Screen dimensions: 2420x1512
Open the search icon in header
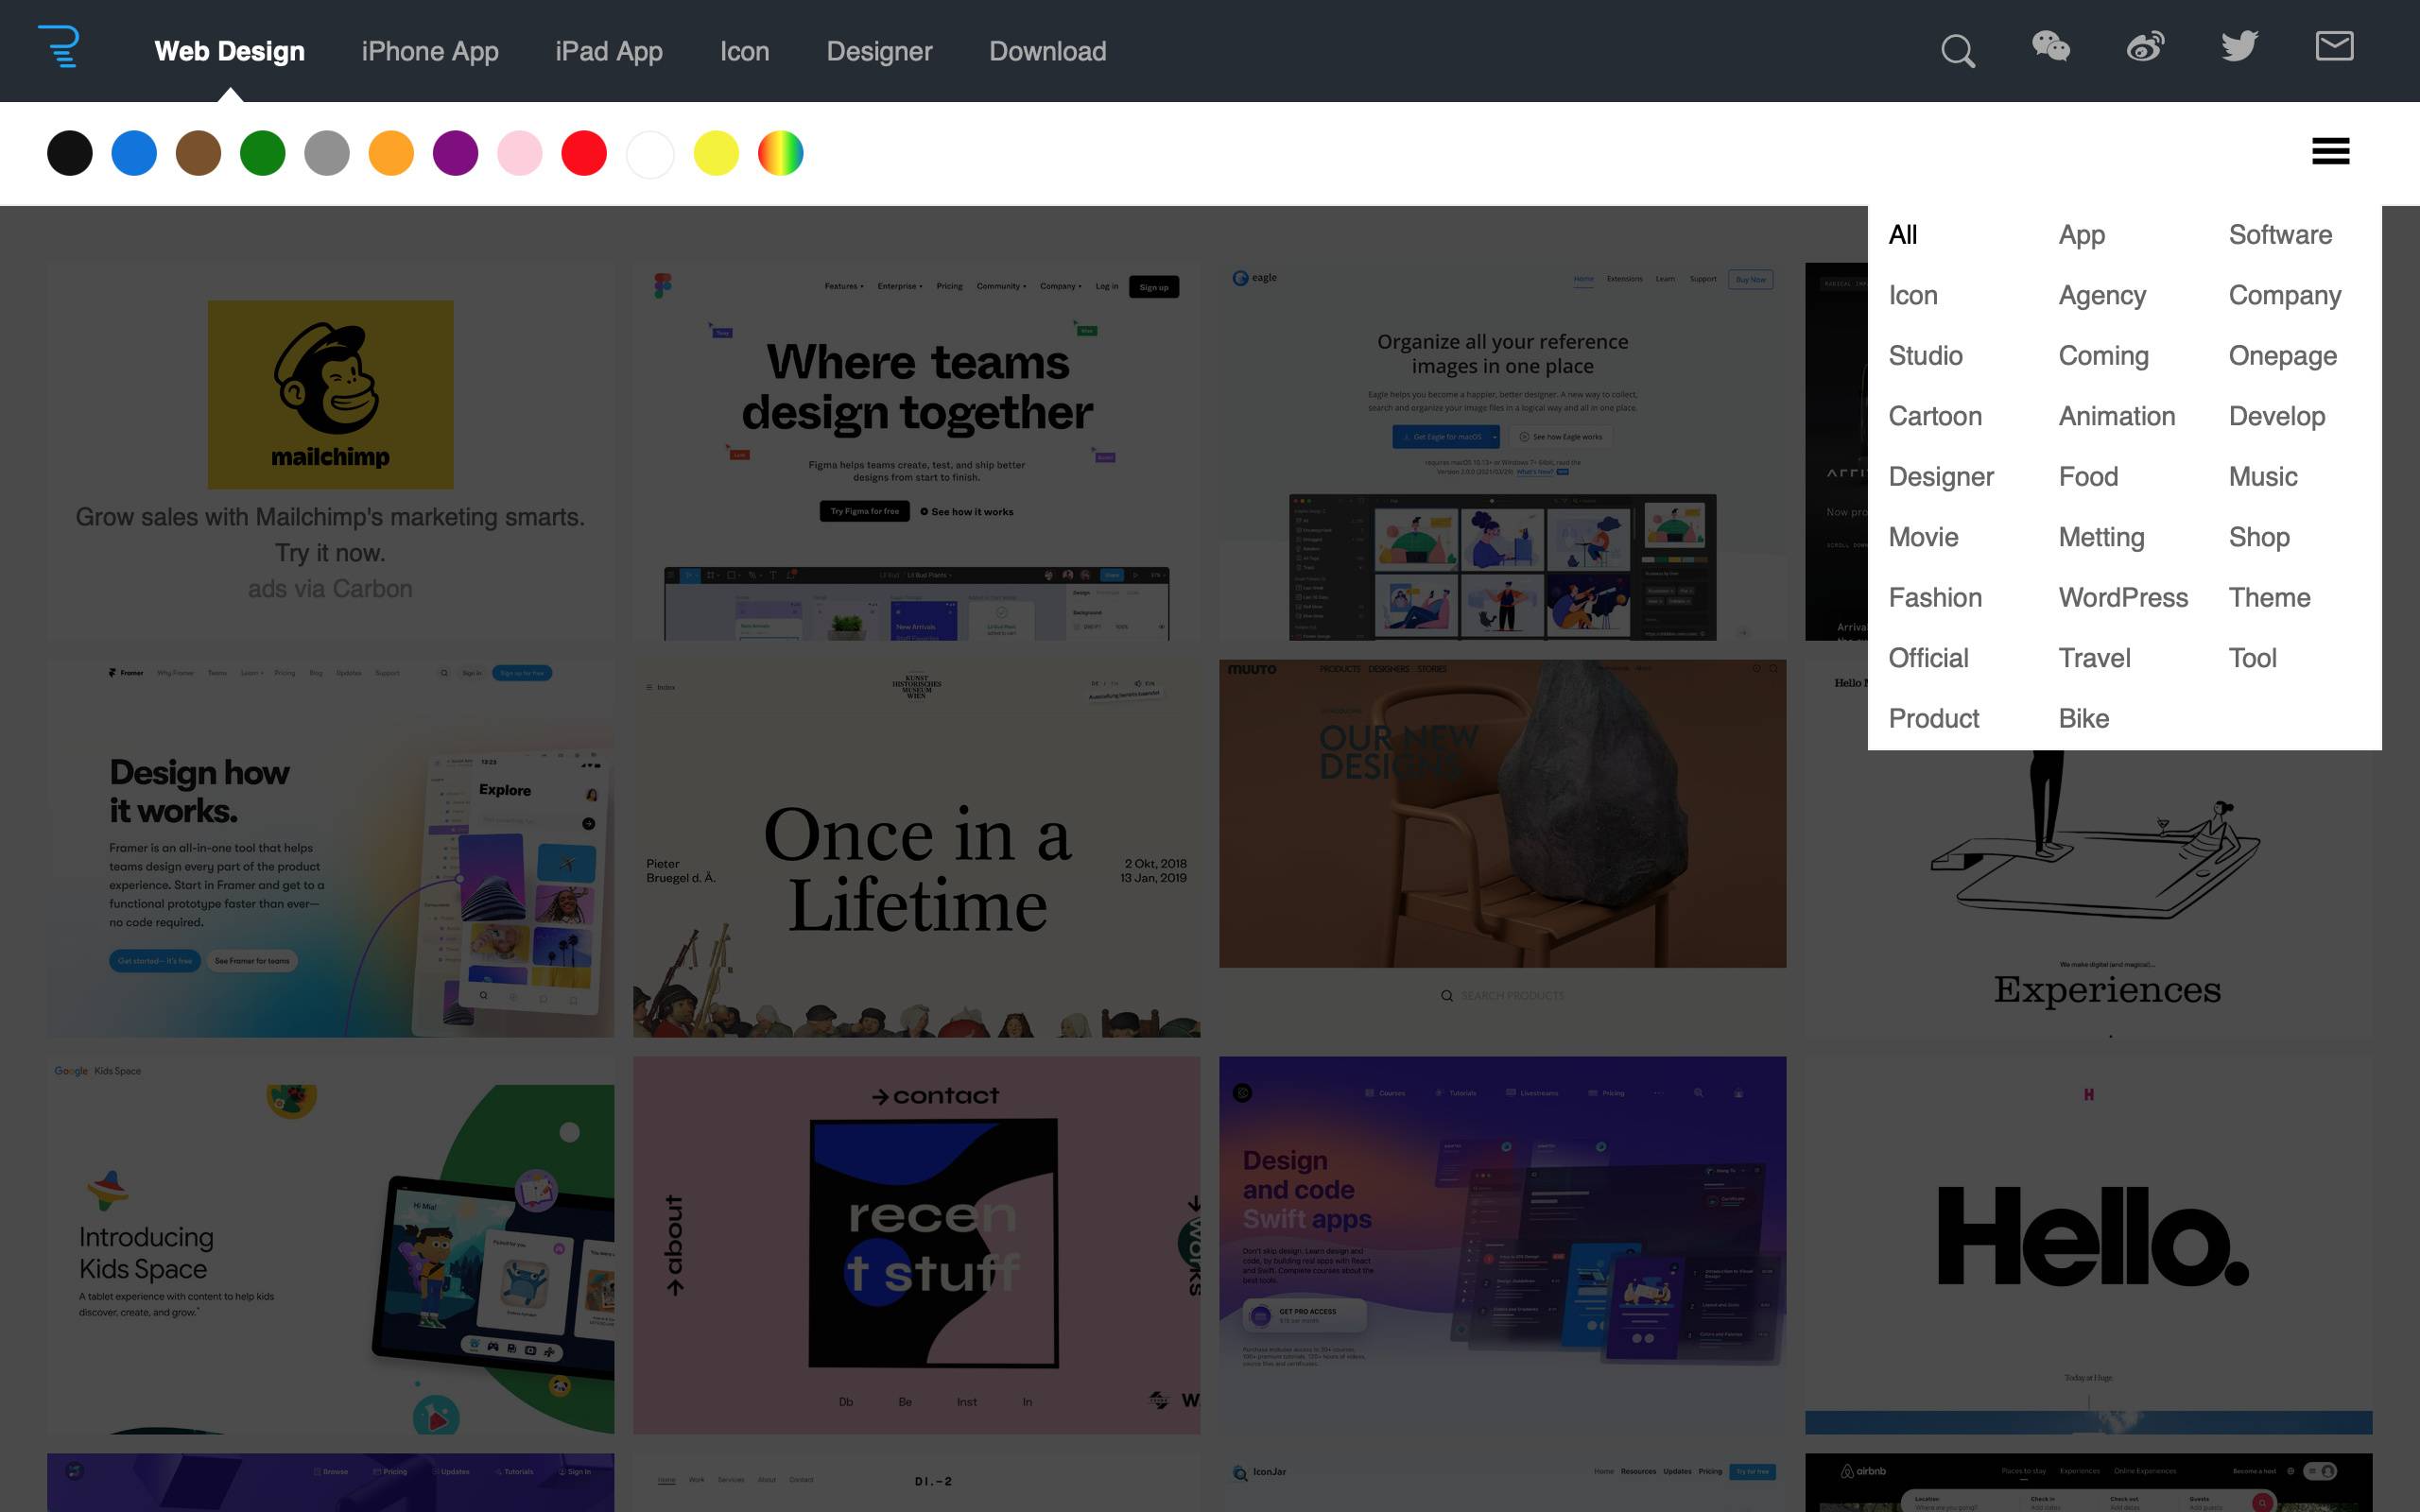point(1957,51)
